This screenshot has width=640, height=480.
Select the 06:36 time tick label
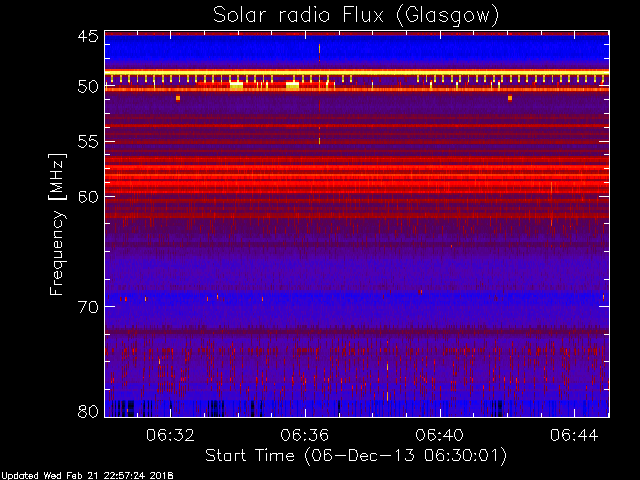[x=304, y=435]
